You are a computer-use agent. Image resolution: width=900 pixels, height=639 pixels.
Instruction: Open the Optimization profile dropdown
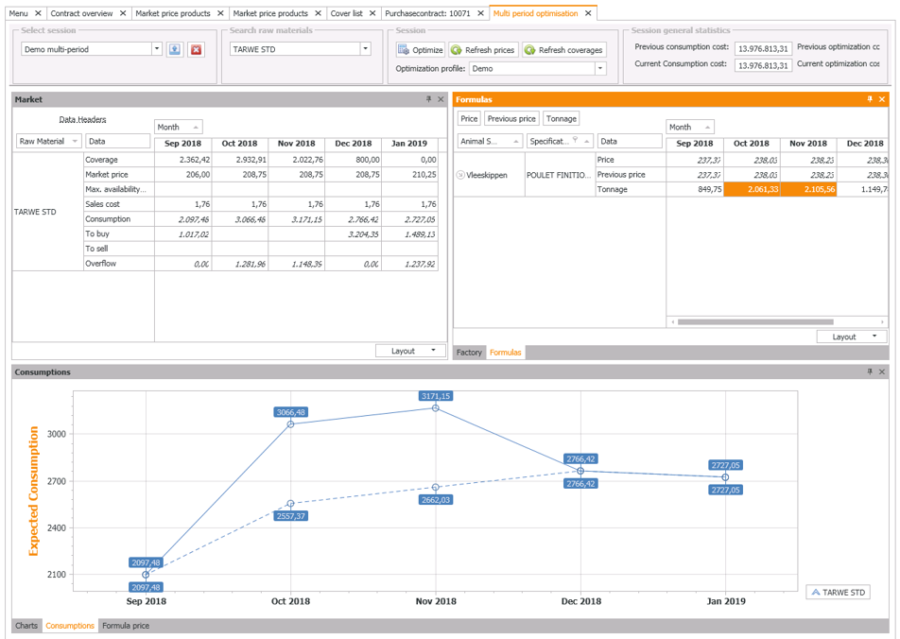tap(600, 69)
